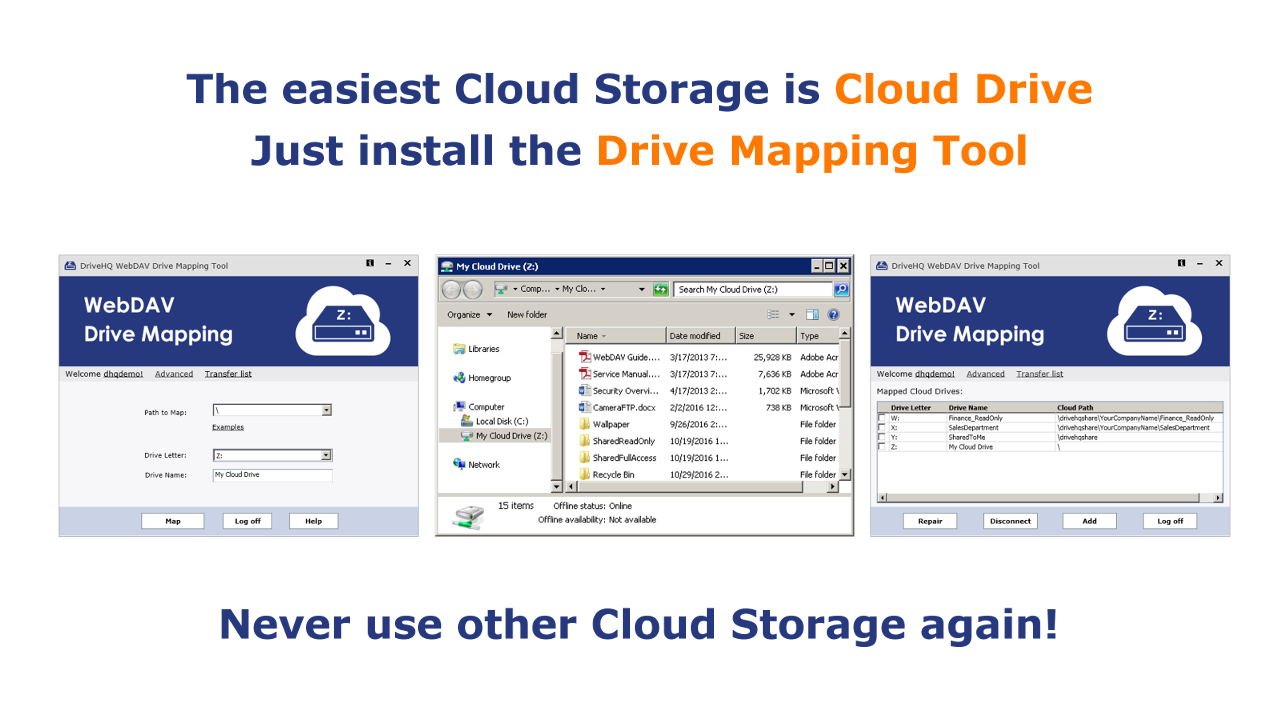
Task: Click the Libraries icon in navigation pane
Action: [x=459, y=349]
